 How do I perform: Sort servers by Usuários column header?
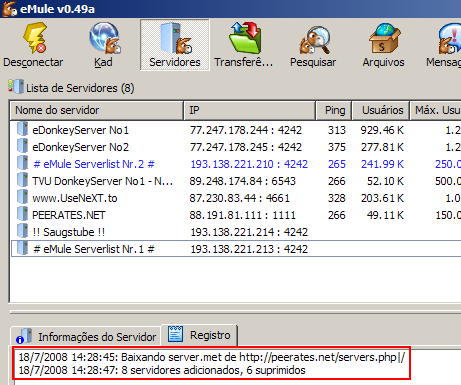381,110
